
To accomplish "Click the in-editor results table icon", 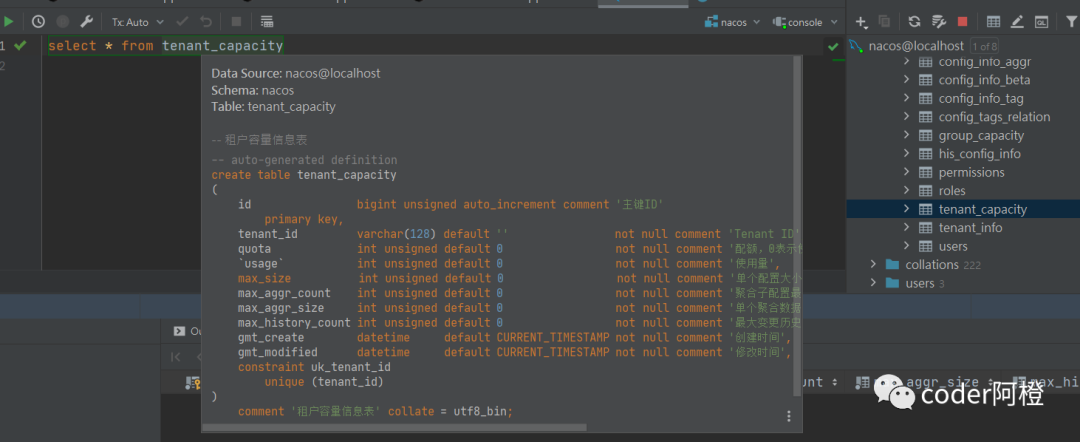I will click(267, 21).
